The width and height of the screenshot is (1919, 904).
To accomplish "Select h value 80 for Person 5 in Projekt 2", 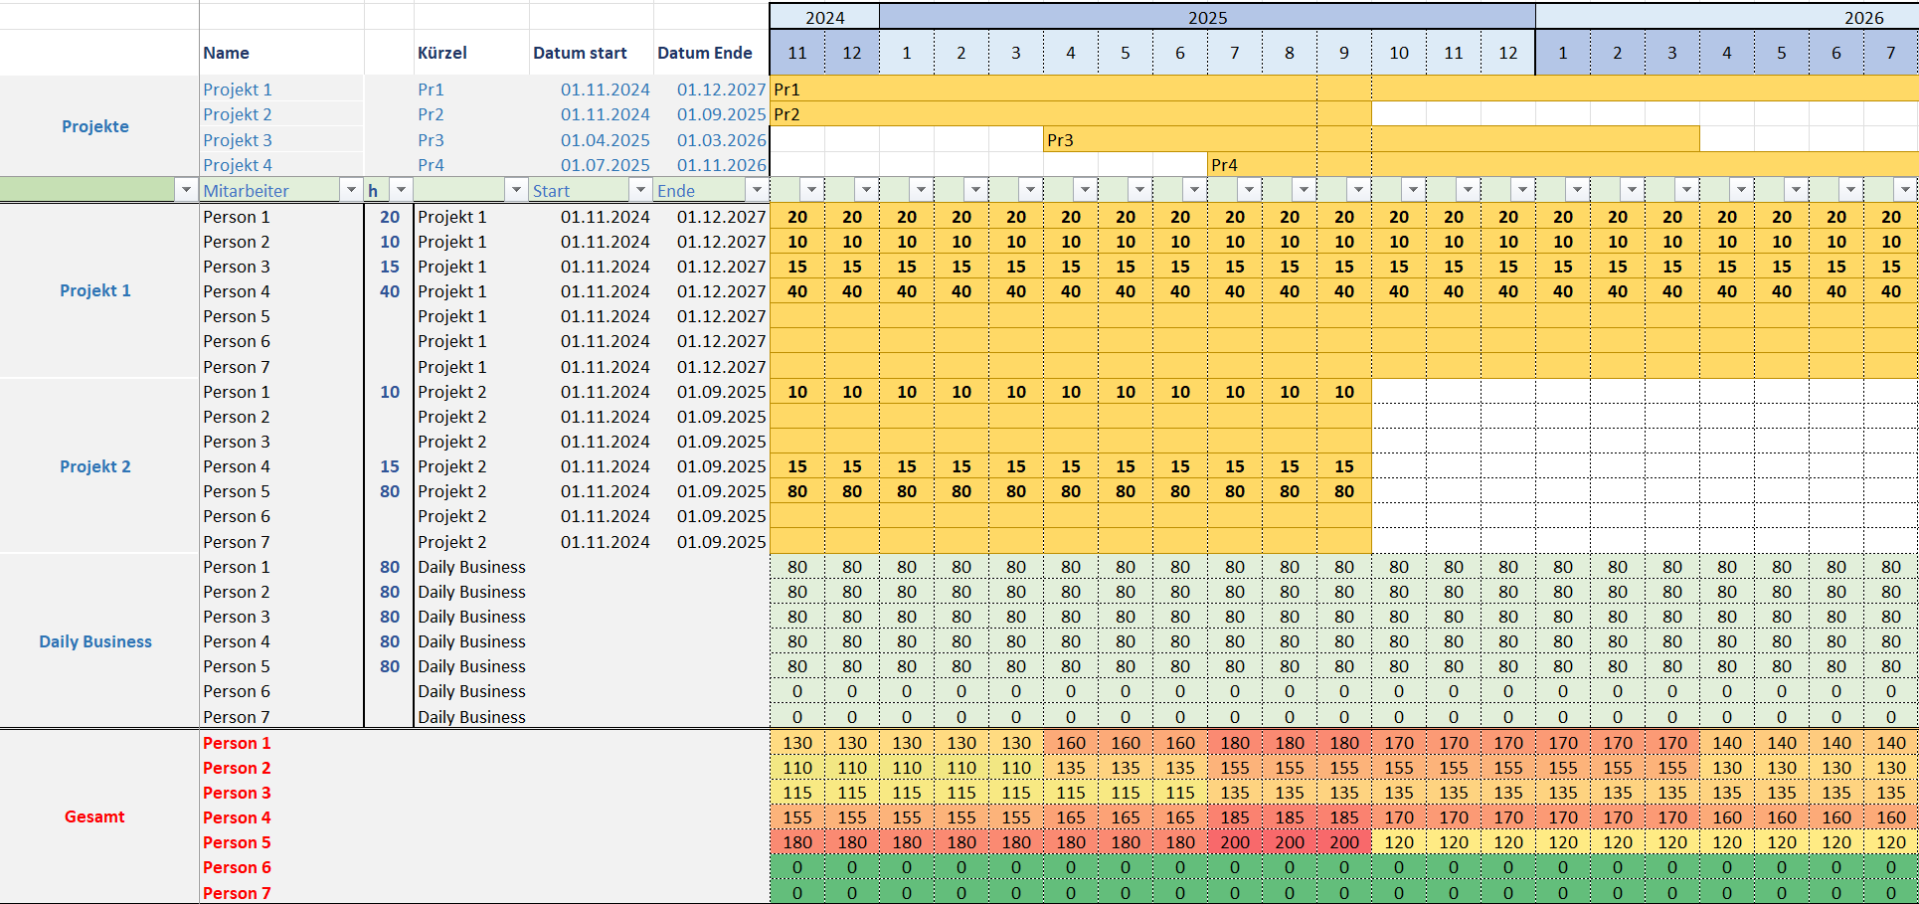I will [x=390, y=491].
